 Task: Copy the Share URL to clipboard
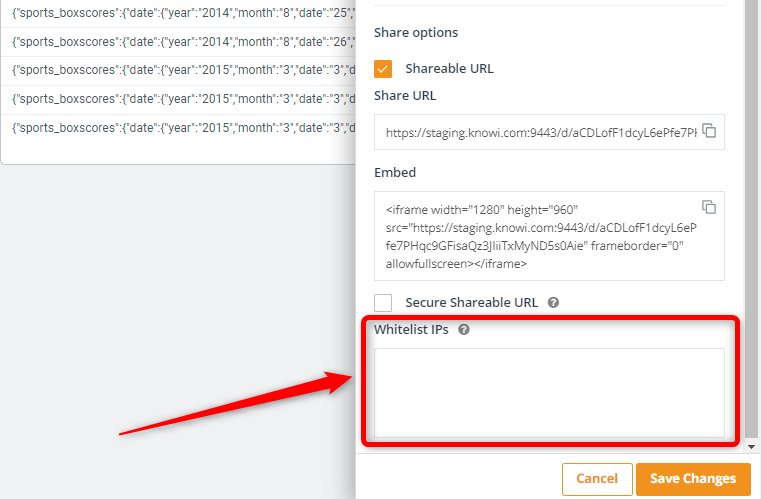click(x=709, y=131)
